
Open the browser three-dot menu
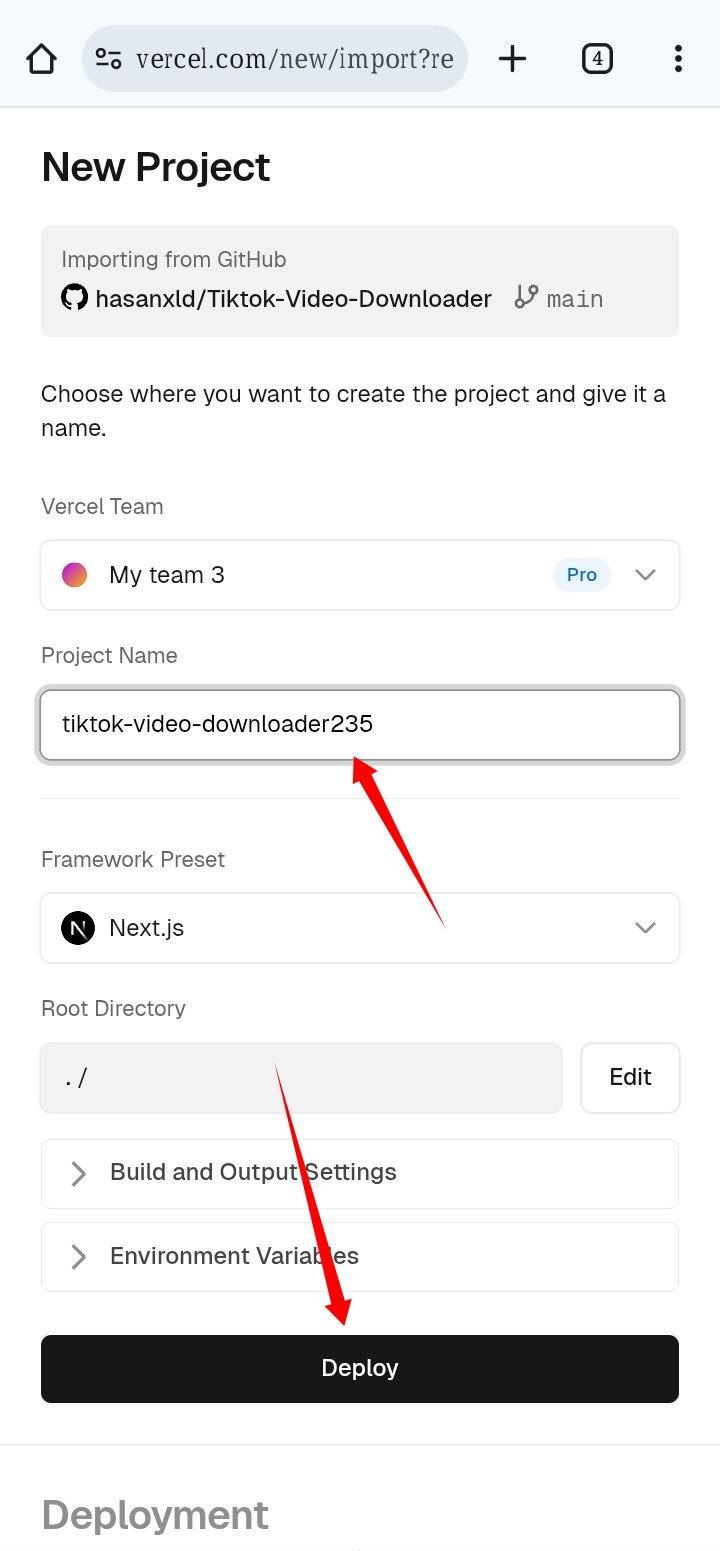tap(678, 59)
